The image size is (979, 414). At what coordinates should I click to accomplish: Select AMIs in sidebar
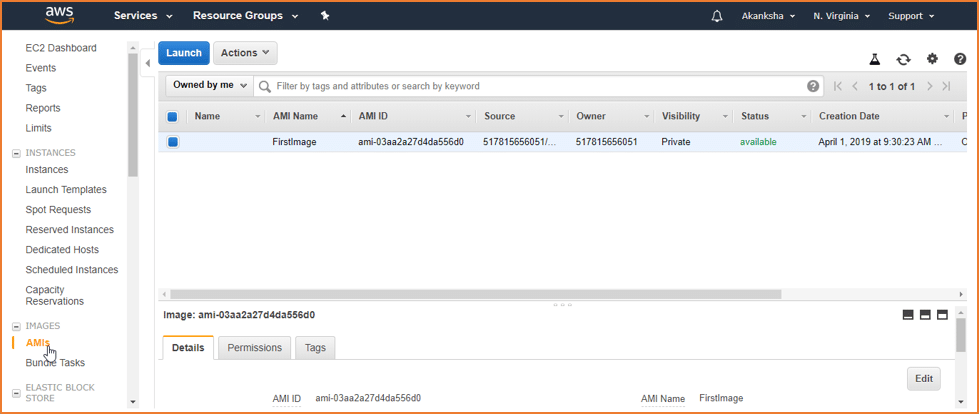tap(37, 343)
